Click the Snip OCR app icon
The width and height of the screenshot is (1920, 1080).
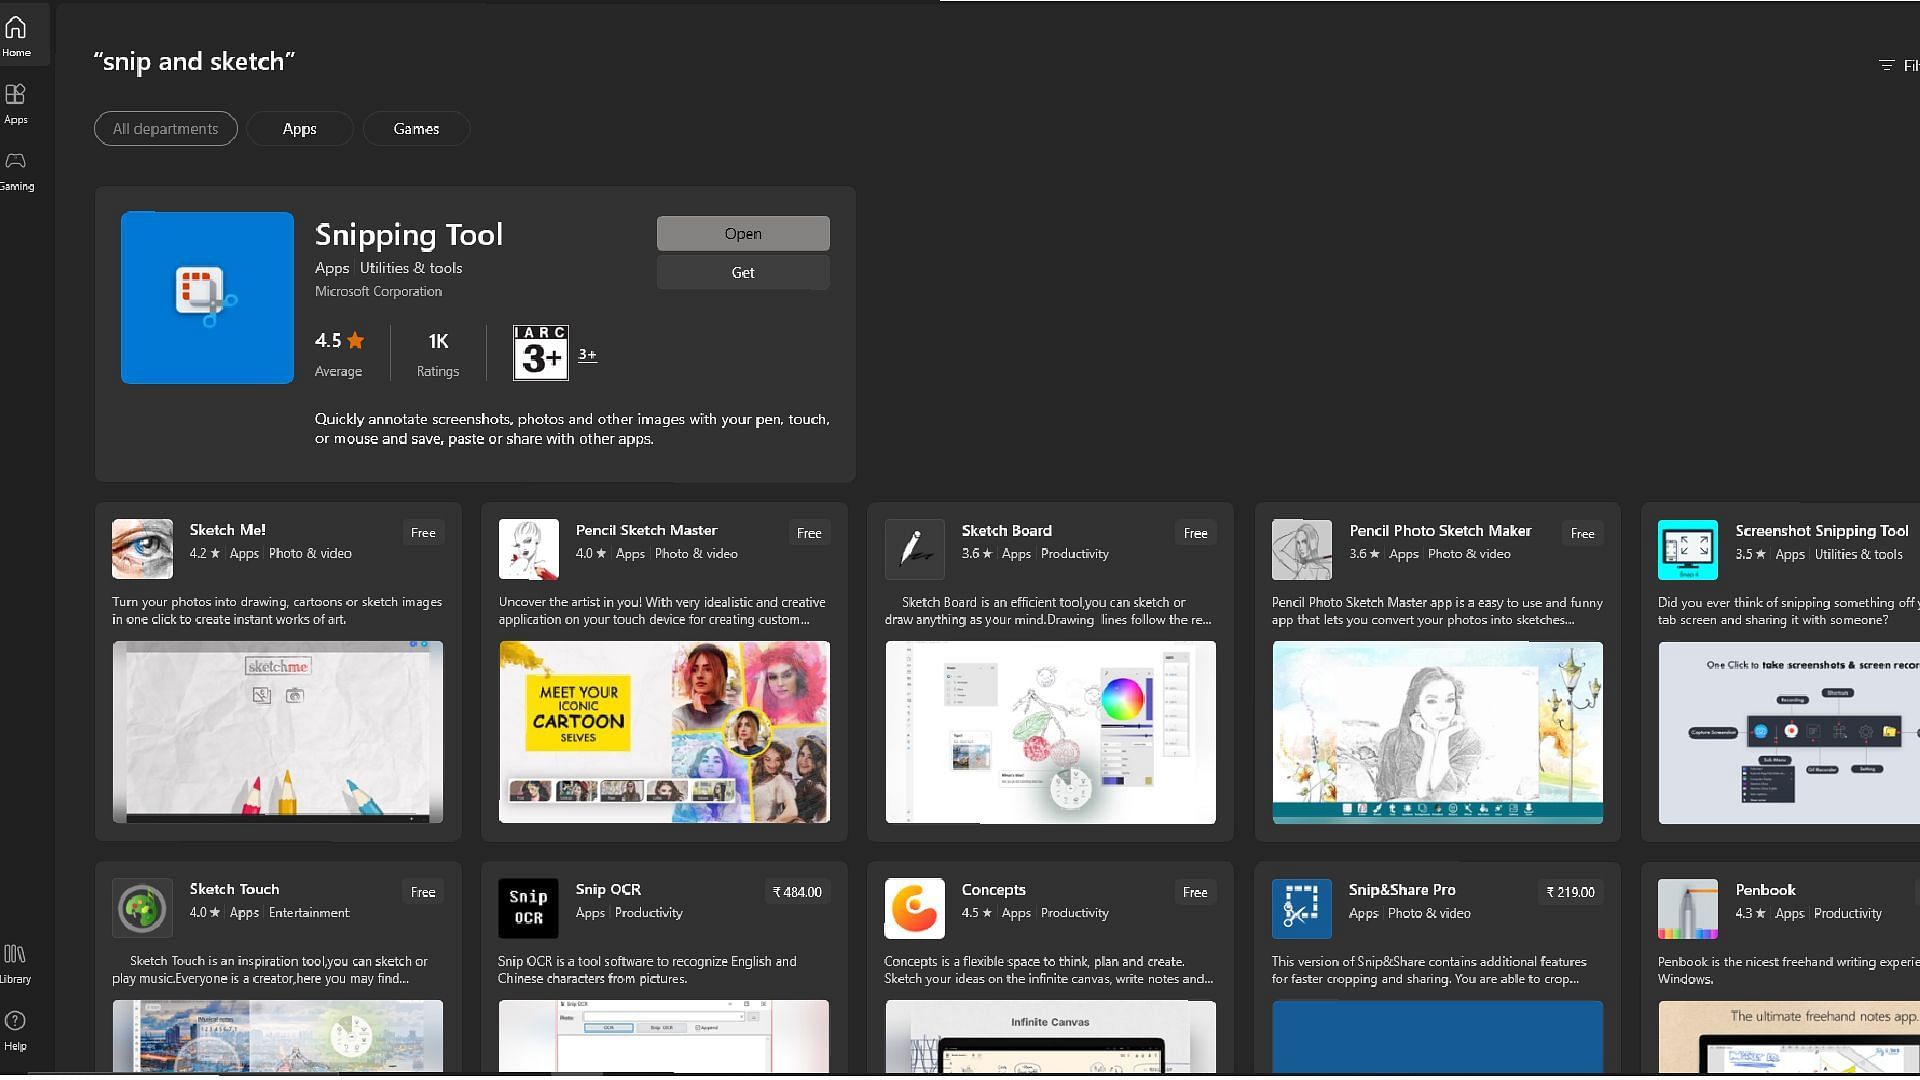[x=528, y=908]
